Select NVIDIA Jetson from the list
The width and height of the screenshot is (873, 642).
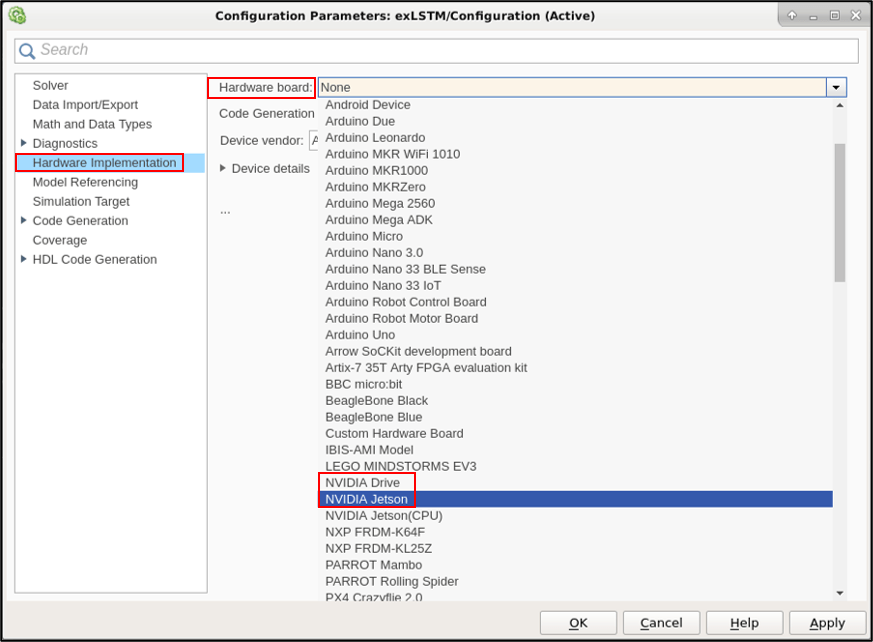coord(367,499)
